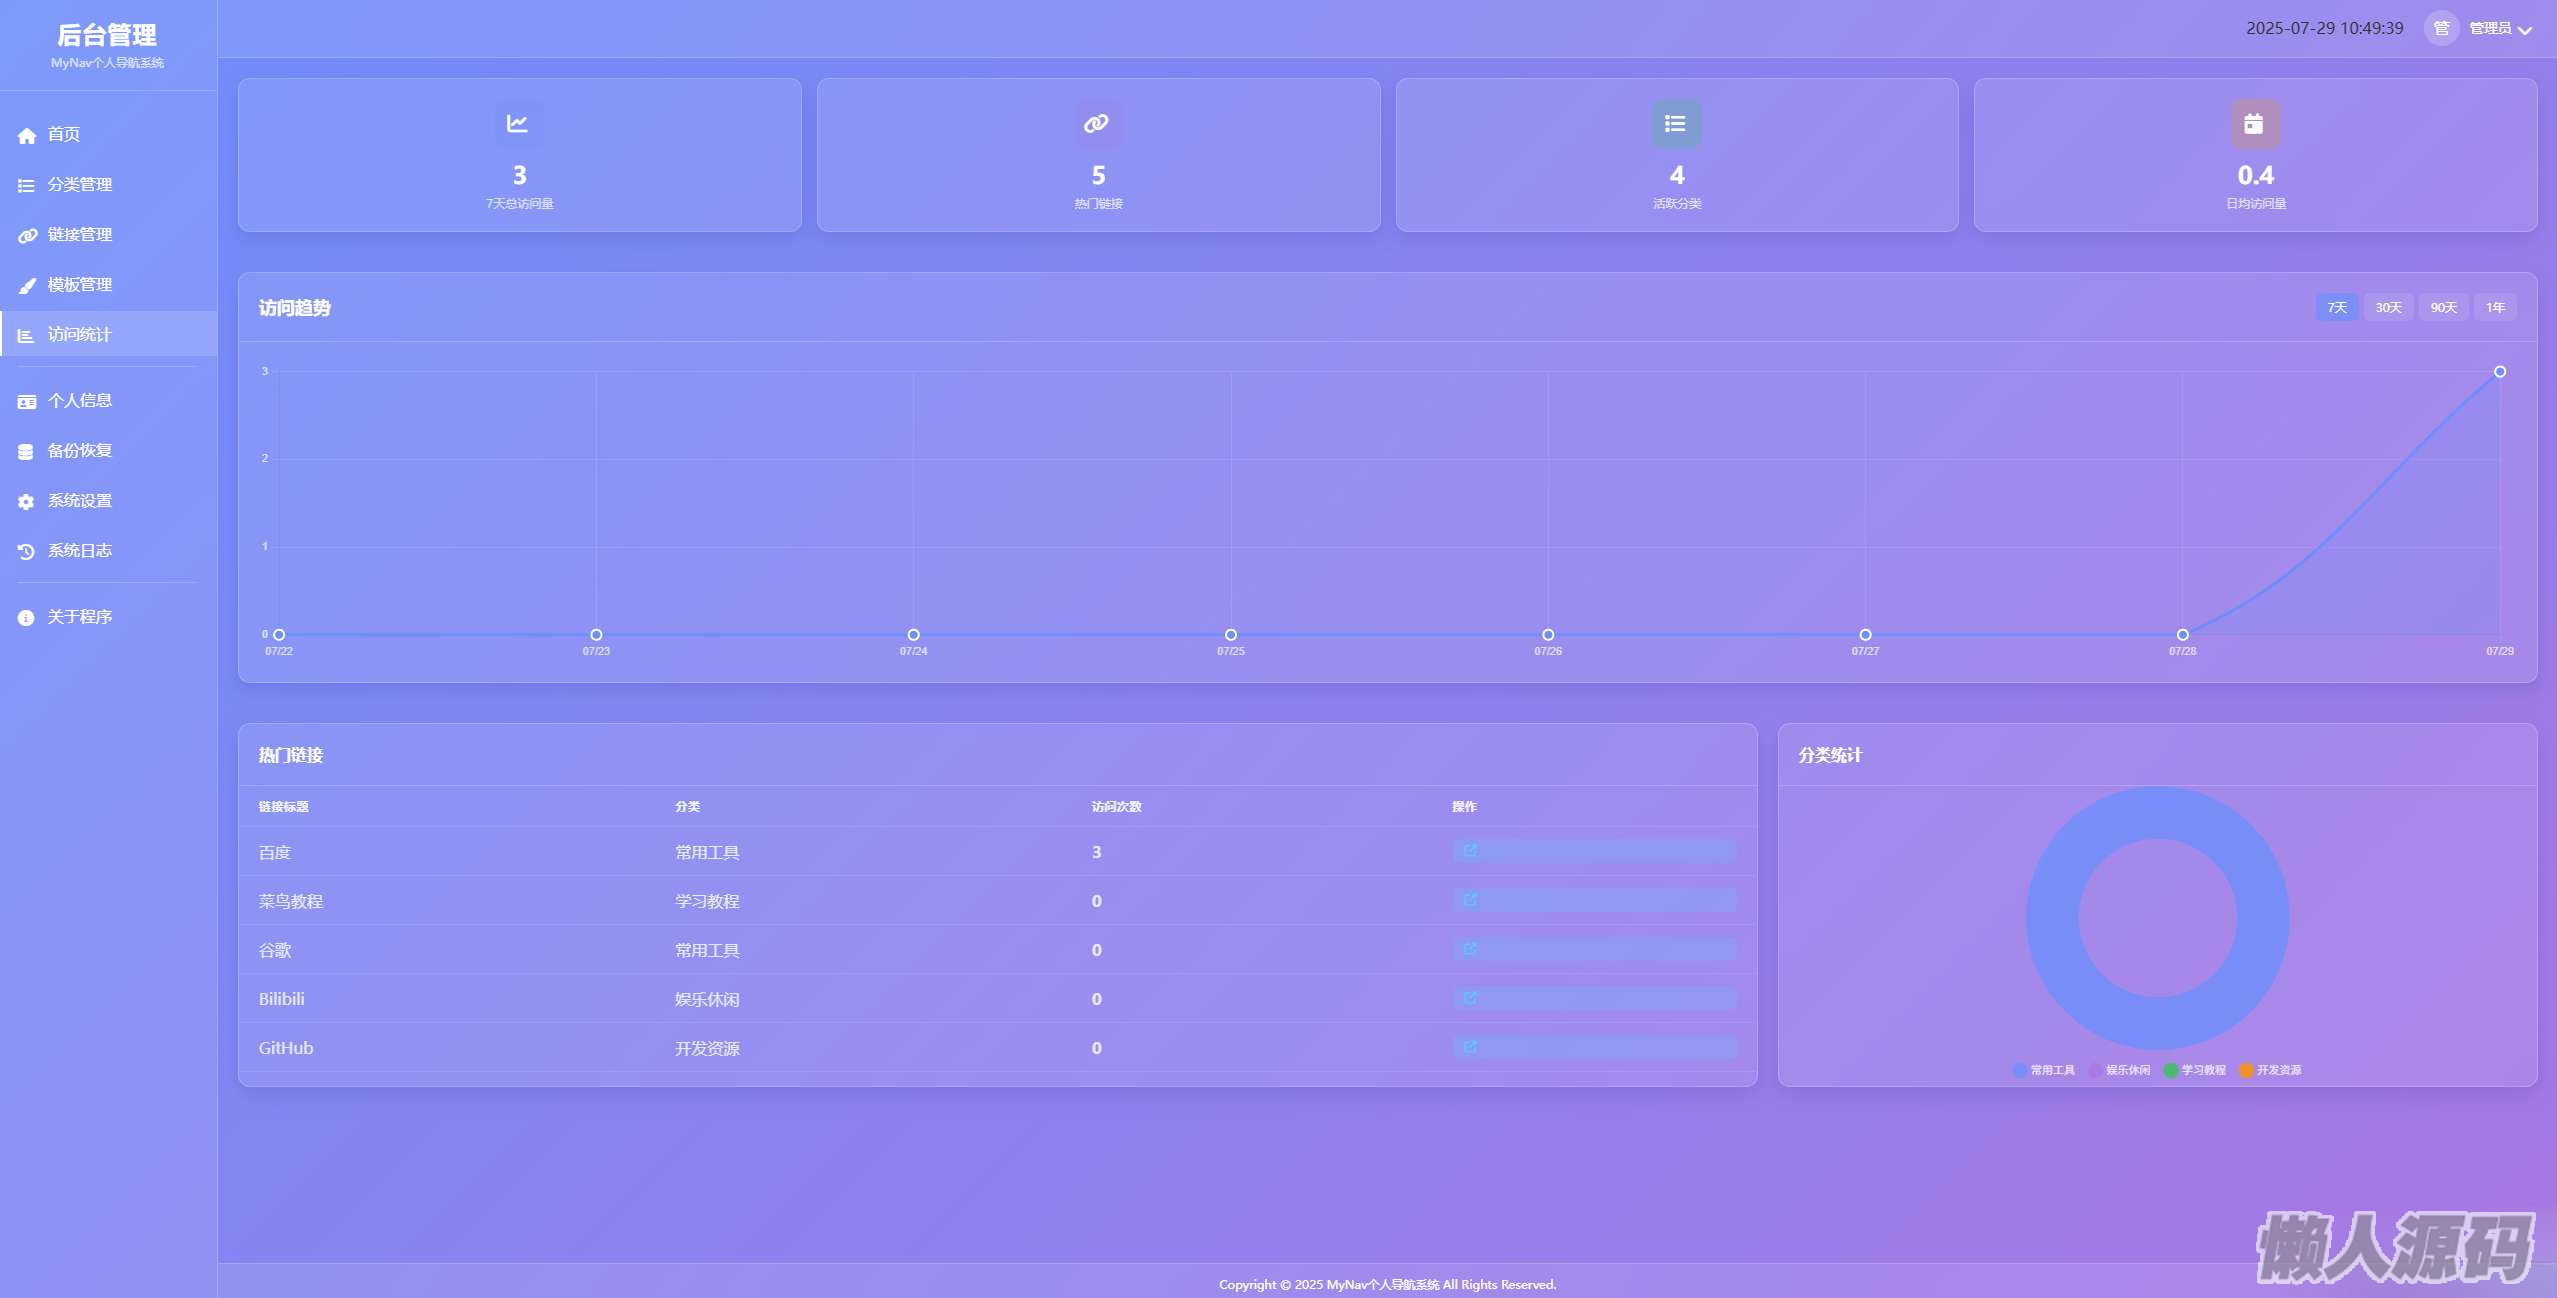The width and height of the screenshot is (2557, 1298).
Task: Switch trend range to 1年
Action: click(x=2495, y=308)
